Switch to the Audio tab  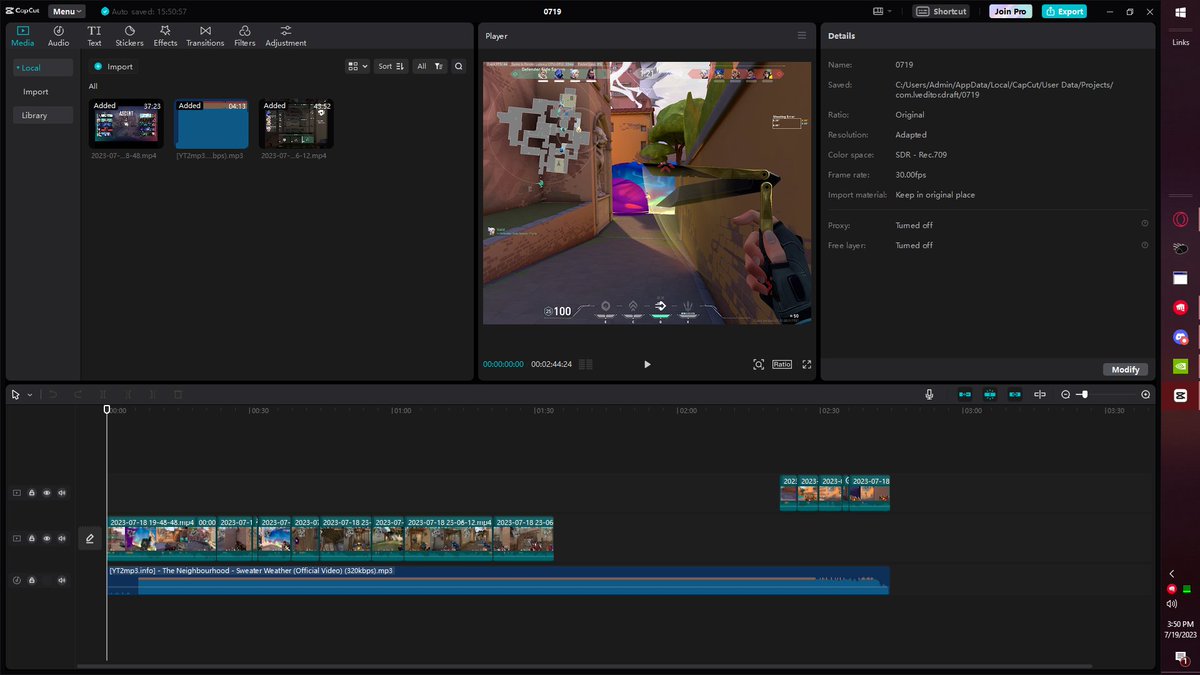pos(59,36)
